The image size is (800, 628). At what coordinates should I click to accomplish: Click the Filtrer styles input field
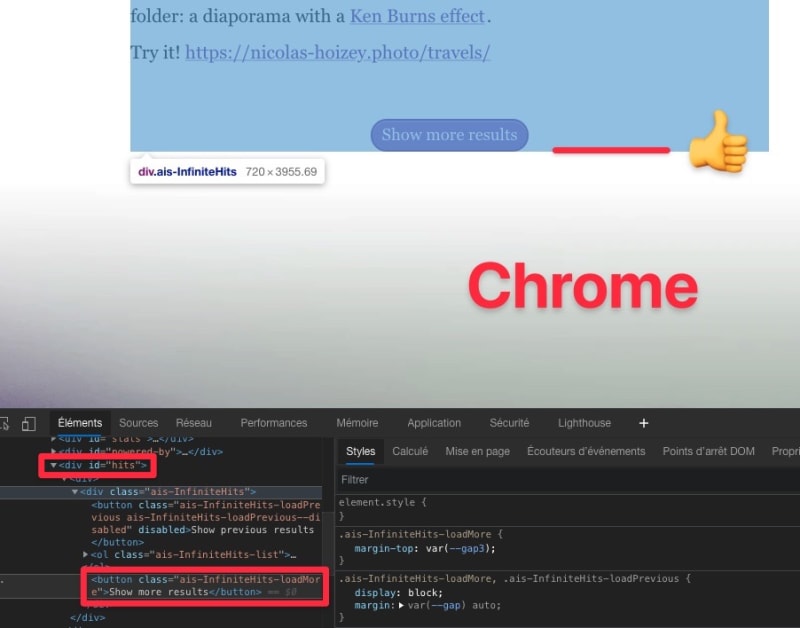568,480
